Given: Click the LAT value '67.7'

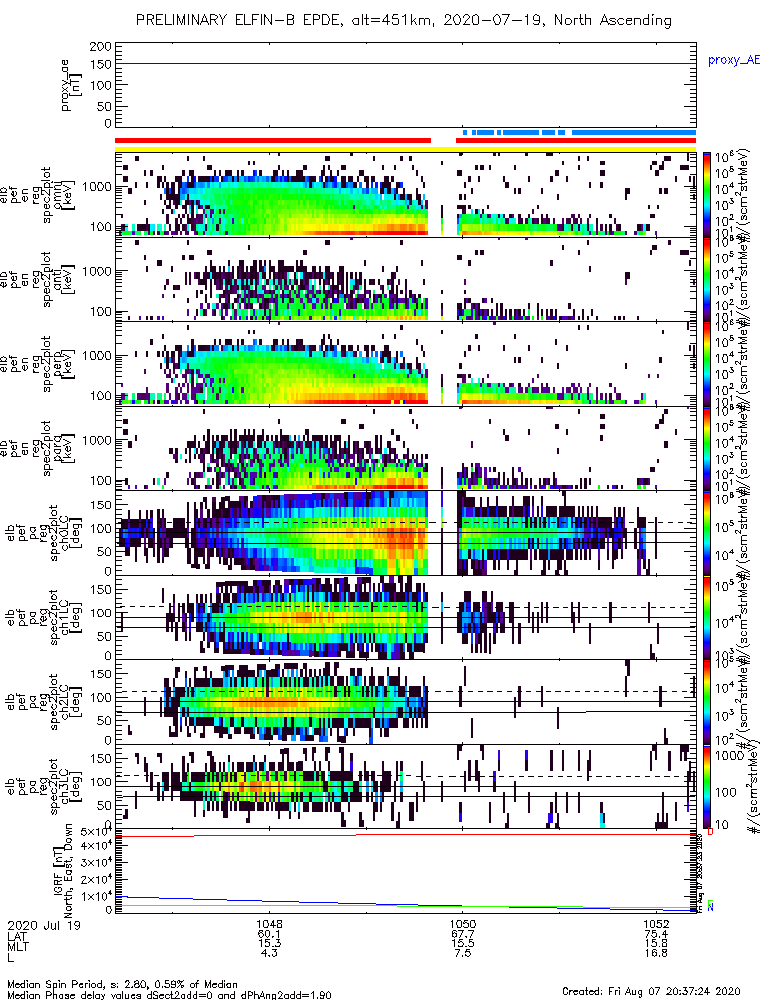Looking at the screenshot, I should click(x=462, y=934).
